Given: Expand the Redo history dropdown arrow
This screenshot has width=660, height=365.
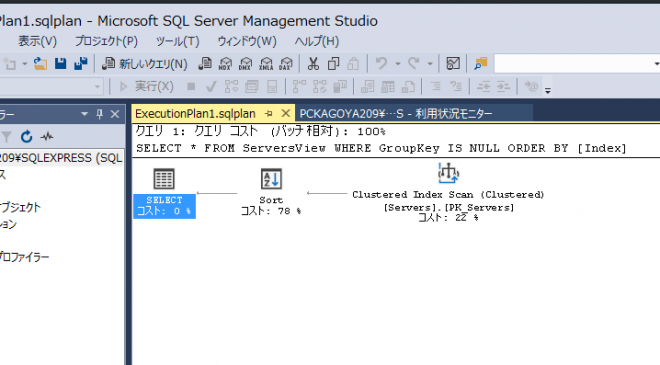Looking at the screenshot, I should pyautogui.click(x=430, y=64).
